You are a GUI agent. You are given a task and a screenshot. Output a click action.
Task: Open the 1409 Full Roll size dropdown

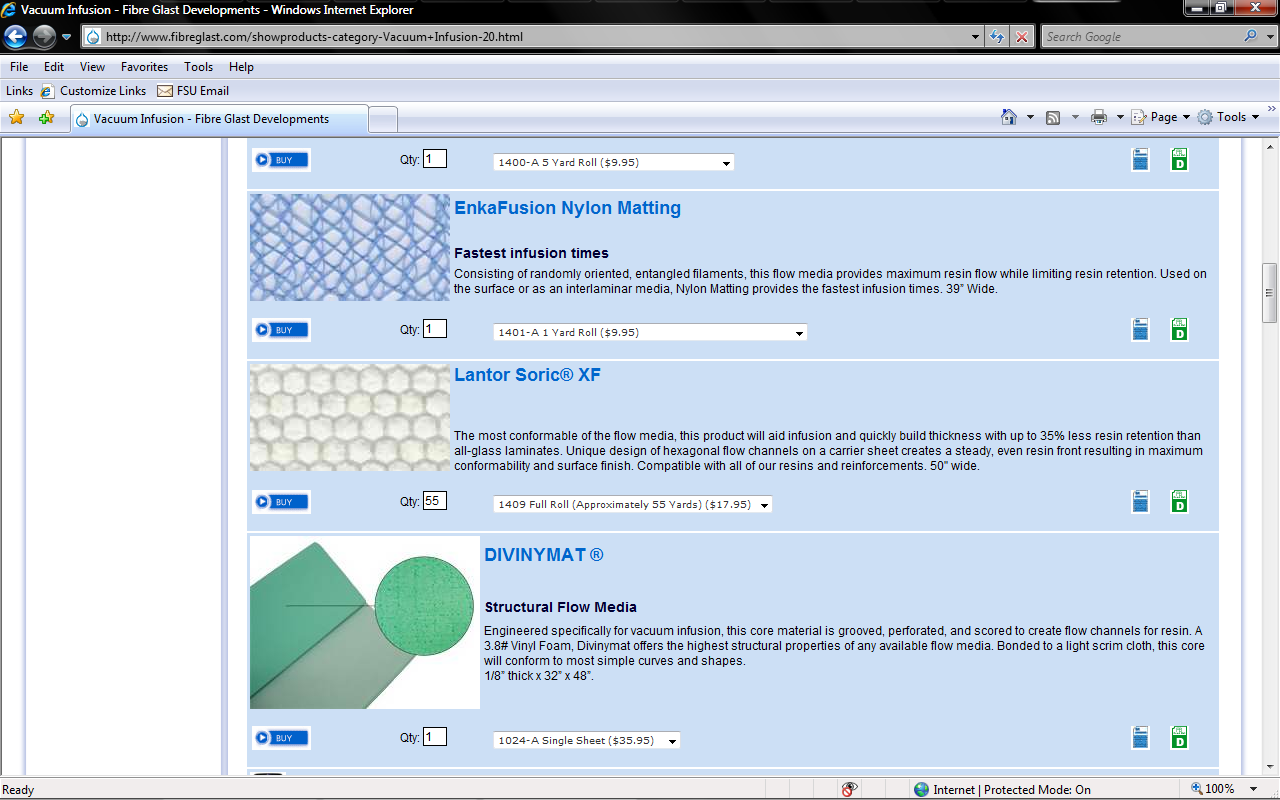633,504
